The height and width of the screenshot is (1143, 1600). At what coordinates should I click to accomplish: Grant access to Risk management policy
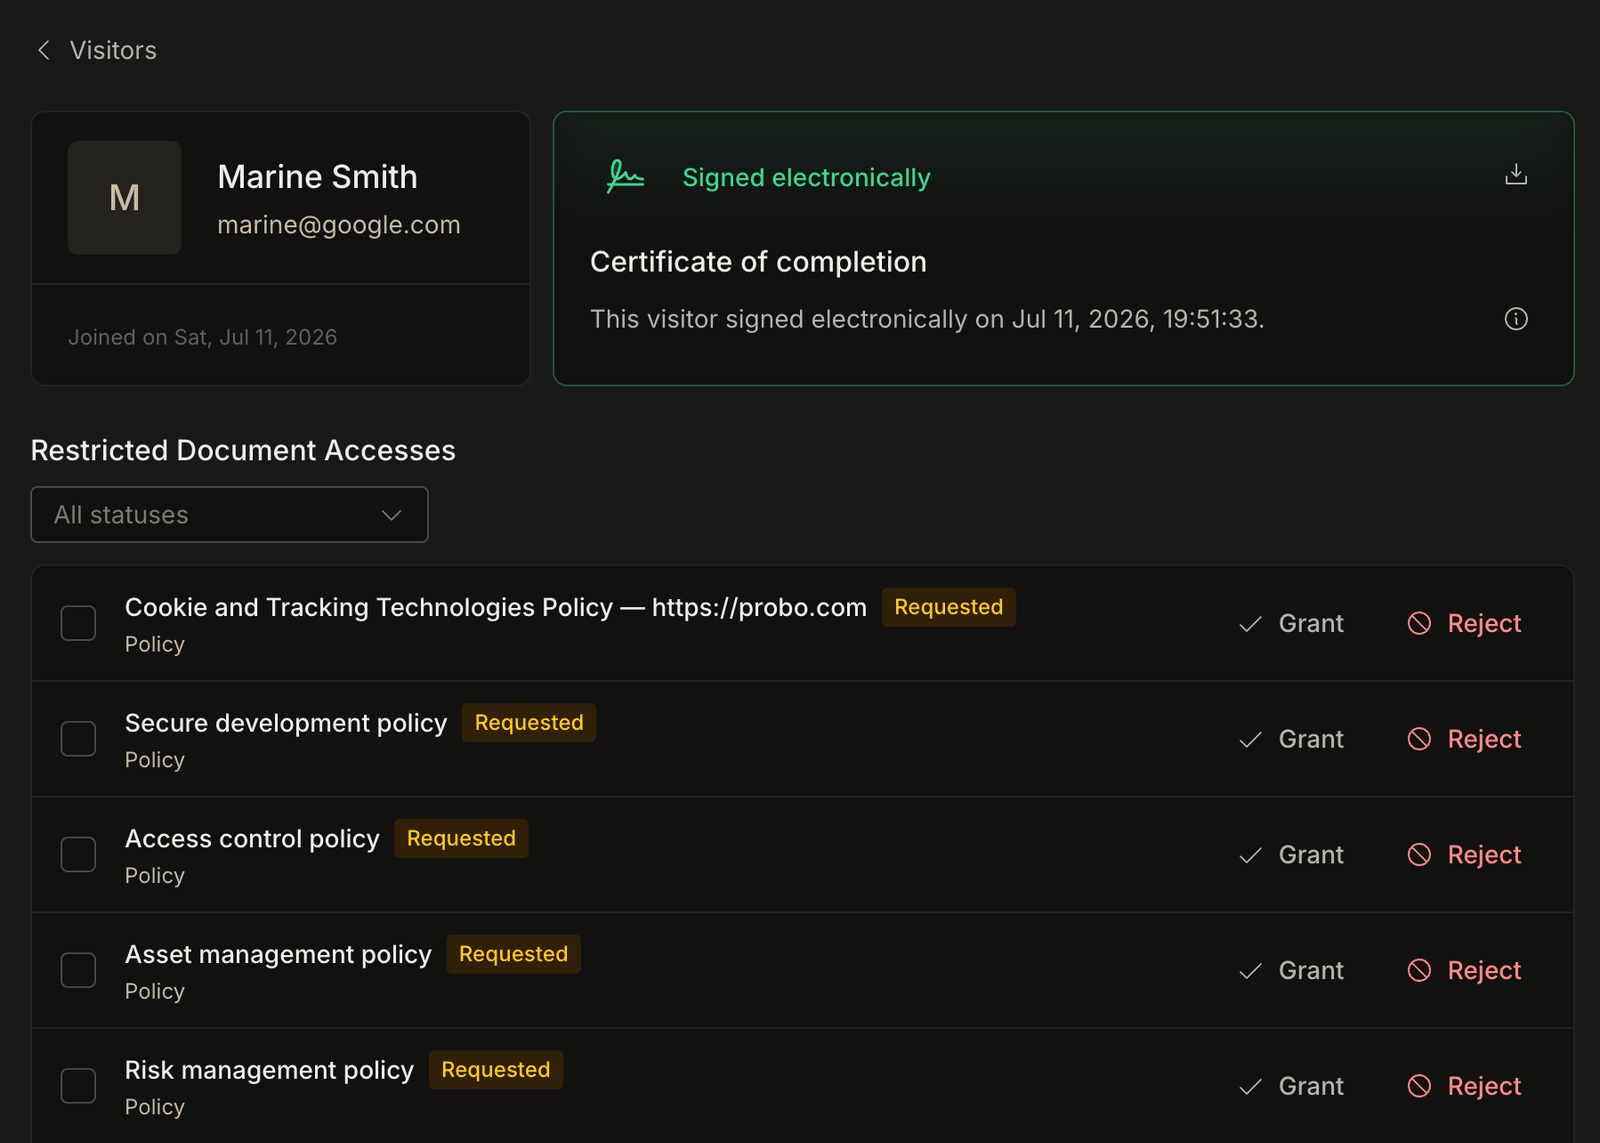(x=1291, y=1086)
